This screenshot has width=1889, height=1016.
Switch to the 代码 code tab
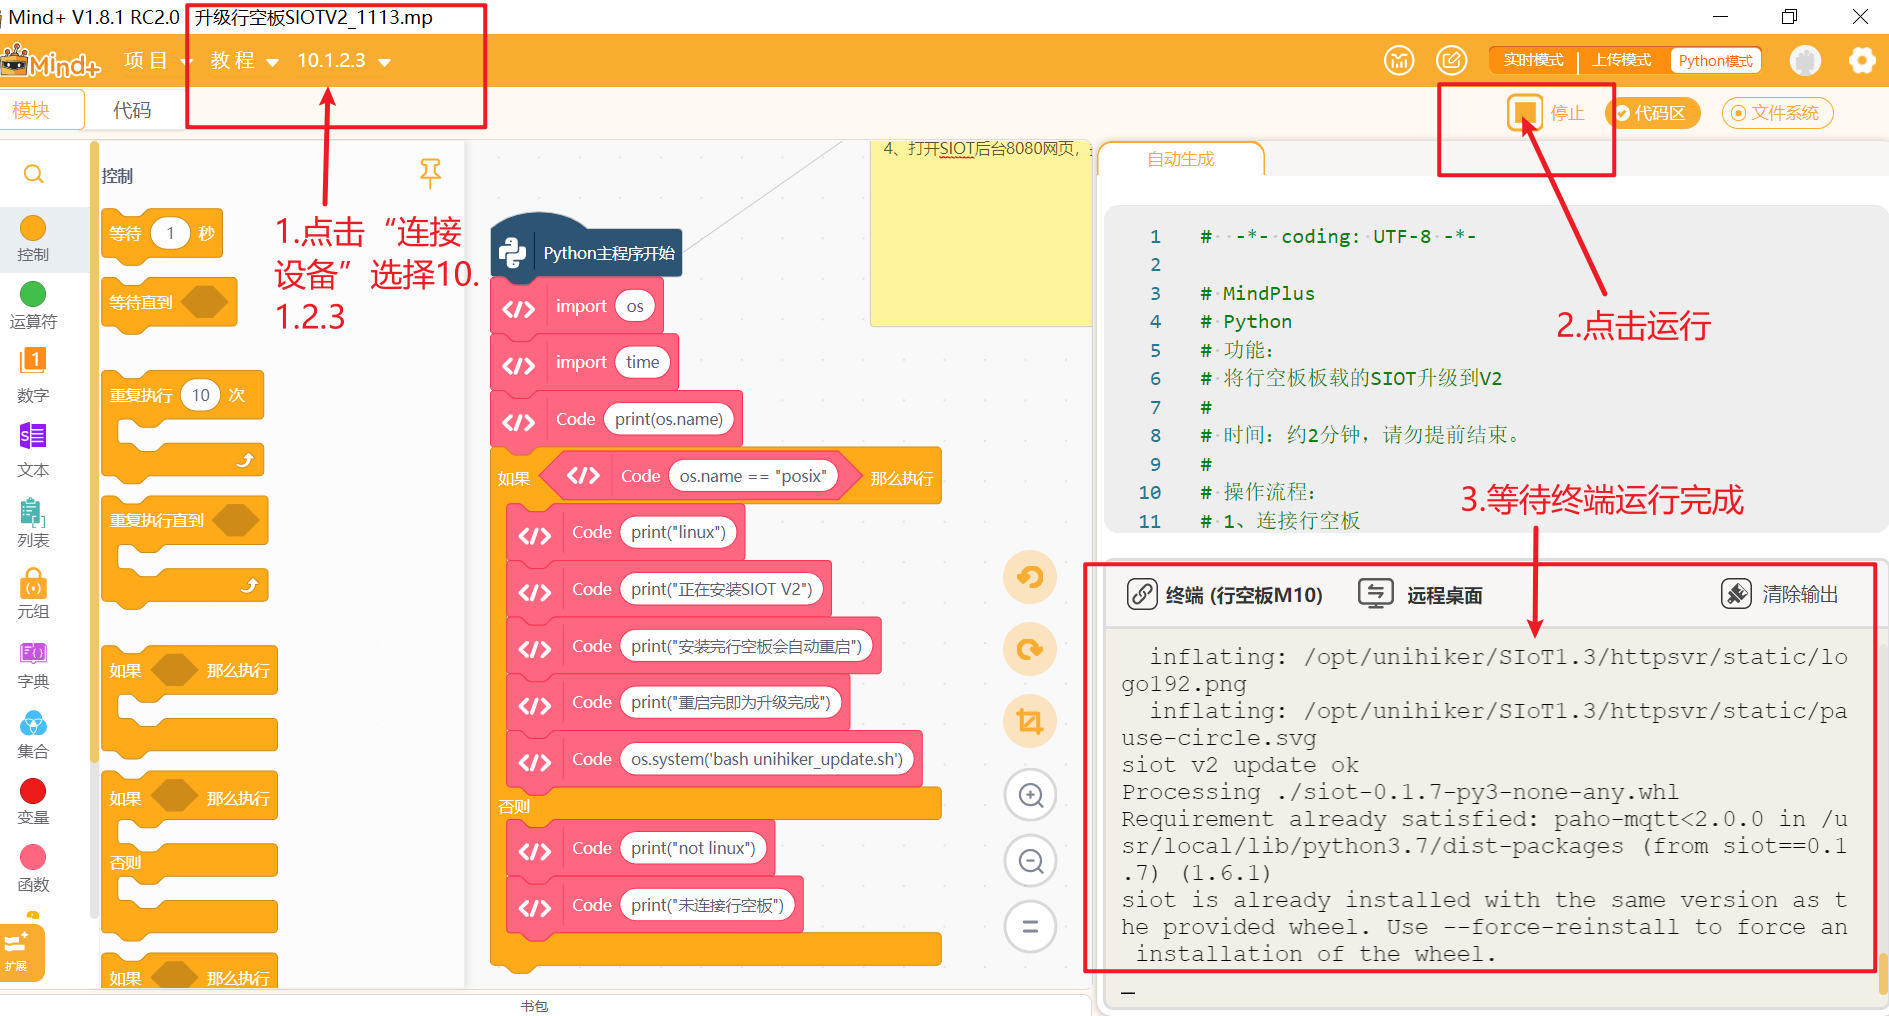132,110
